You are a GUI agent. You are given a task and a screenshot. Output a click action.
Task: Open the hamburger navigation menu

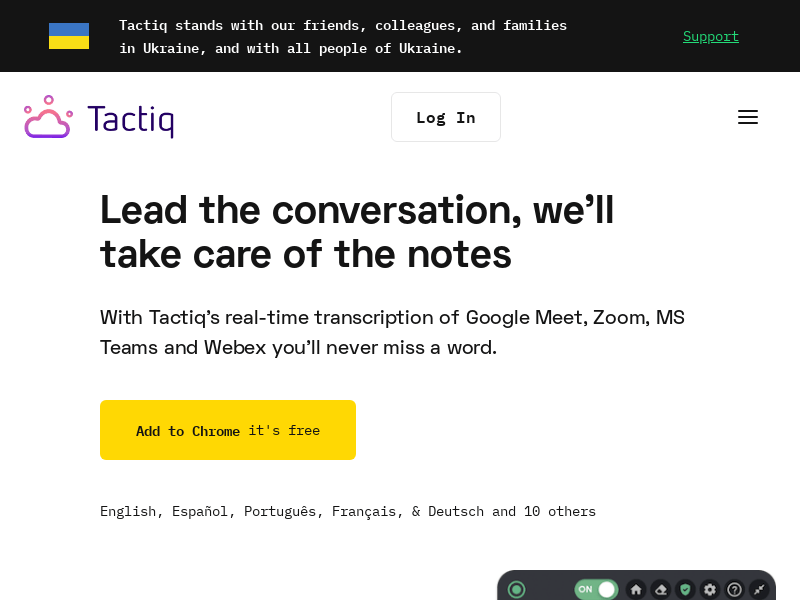point(747,117)
